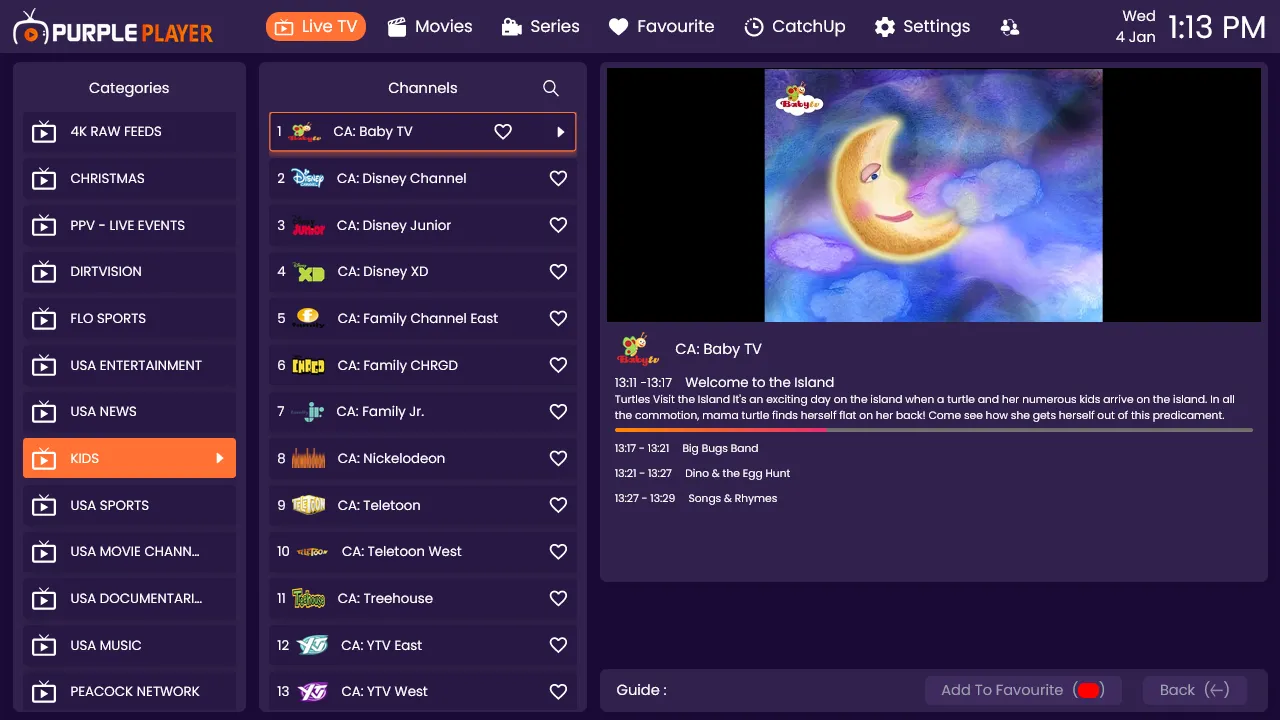
Task: Expand the CA: Baby TV channel arrow
Action: coord(559,131)
